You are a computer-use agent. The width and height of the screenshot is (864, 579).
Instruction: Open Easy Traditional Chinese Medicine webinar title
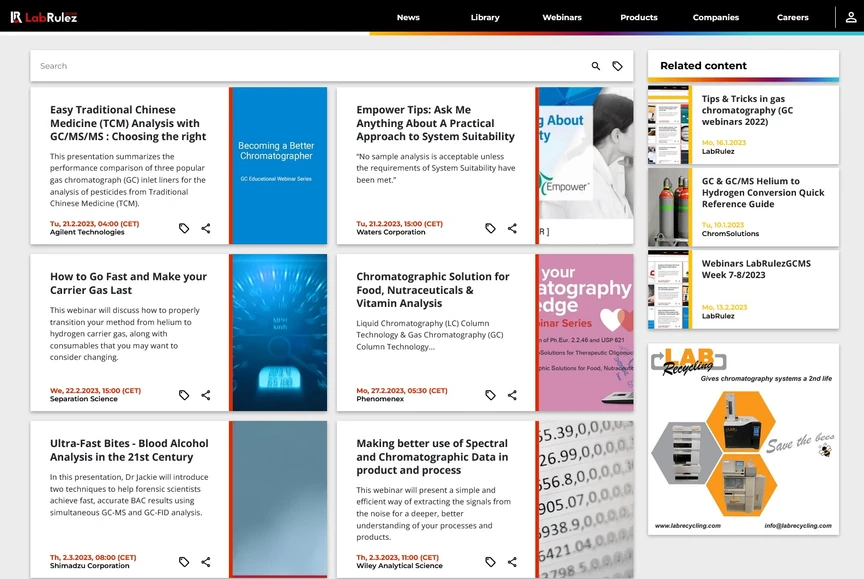coord(128,123)
